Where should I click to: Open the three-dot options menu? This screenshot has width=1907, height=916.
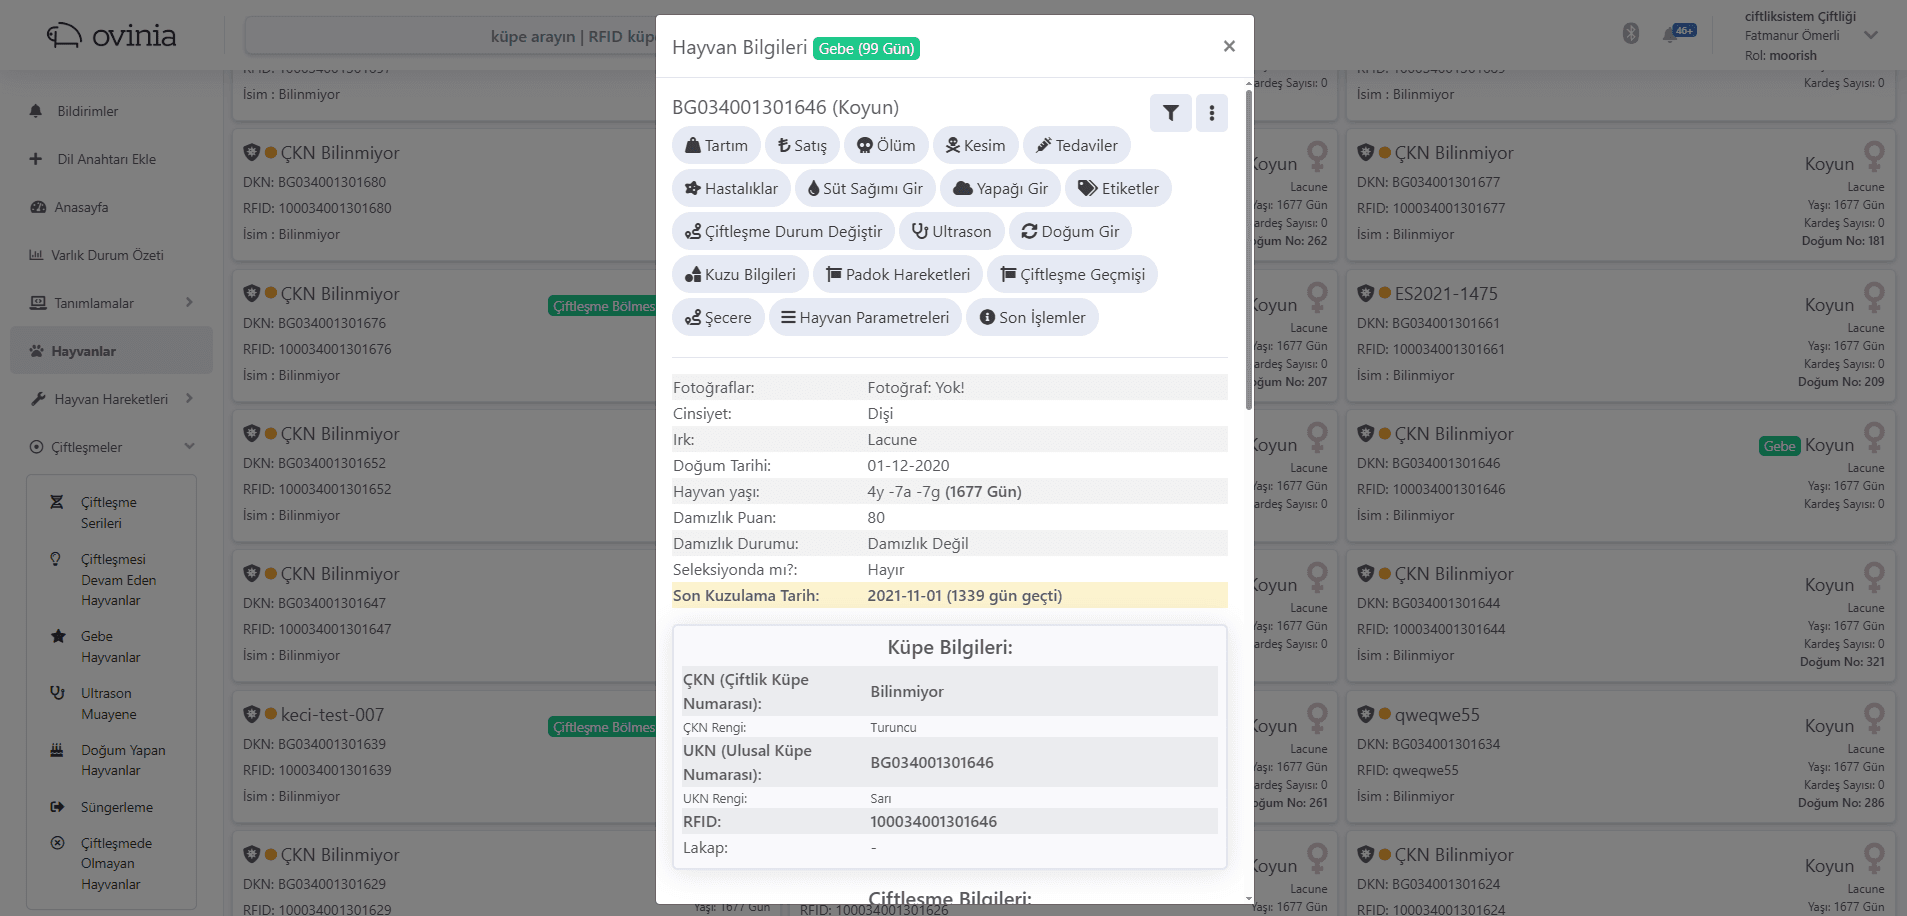coord(1212,113)
